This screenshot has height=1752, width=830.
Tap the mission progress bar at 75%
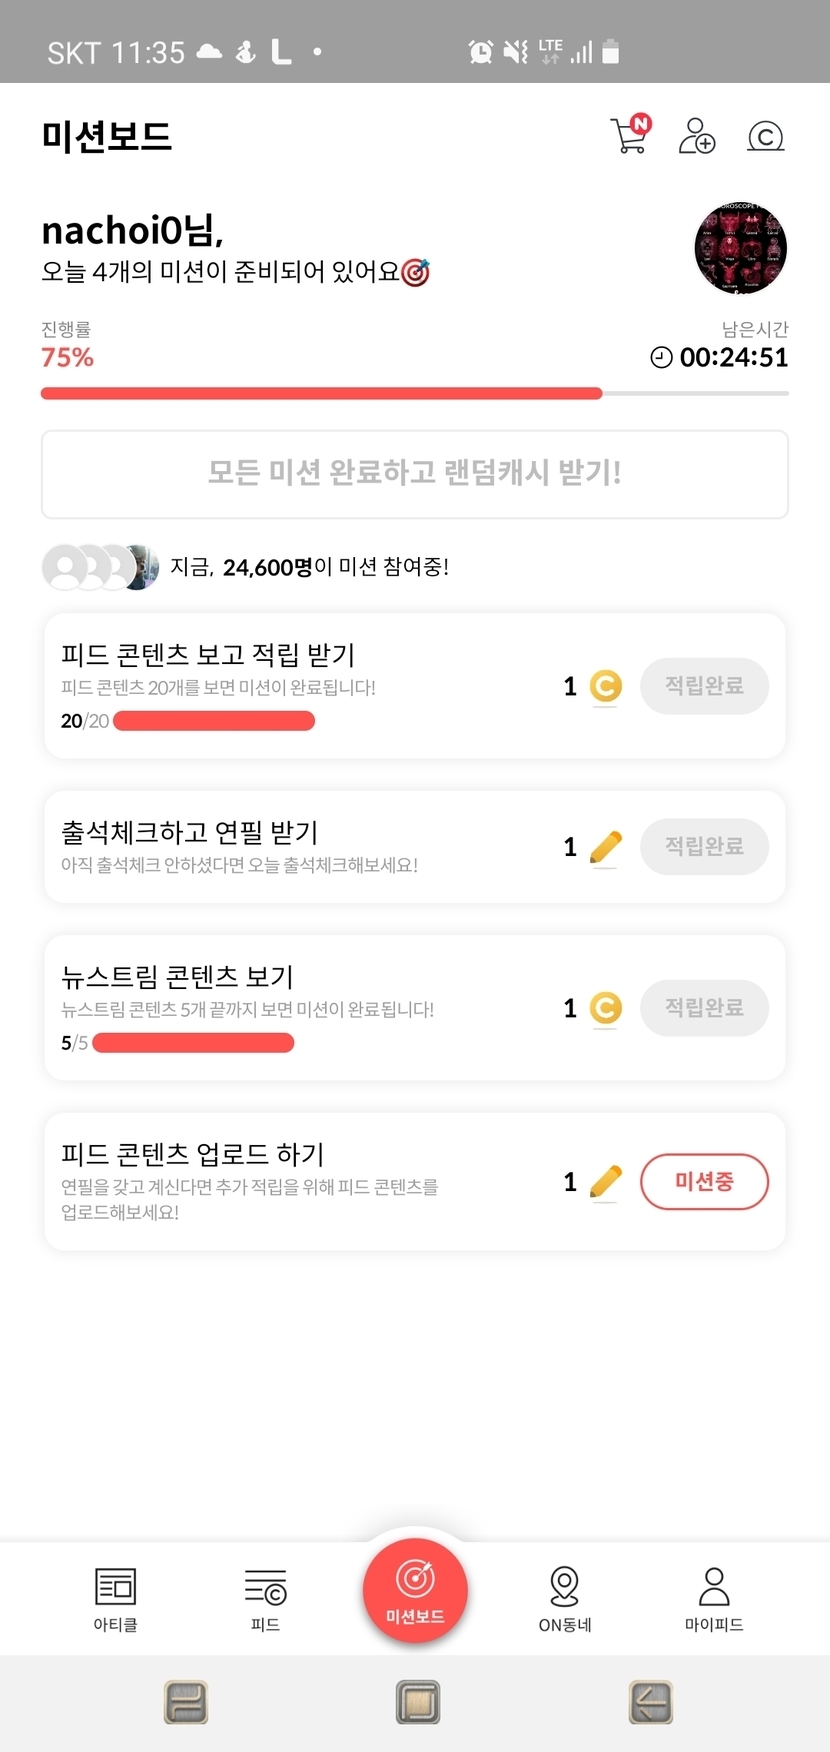point(414,393)
